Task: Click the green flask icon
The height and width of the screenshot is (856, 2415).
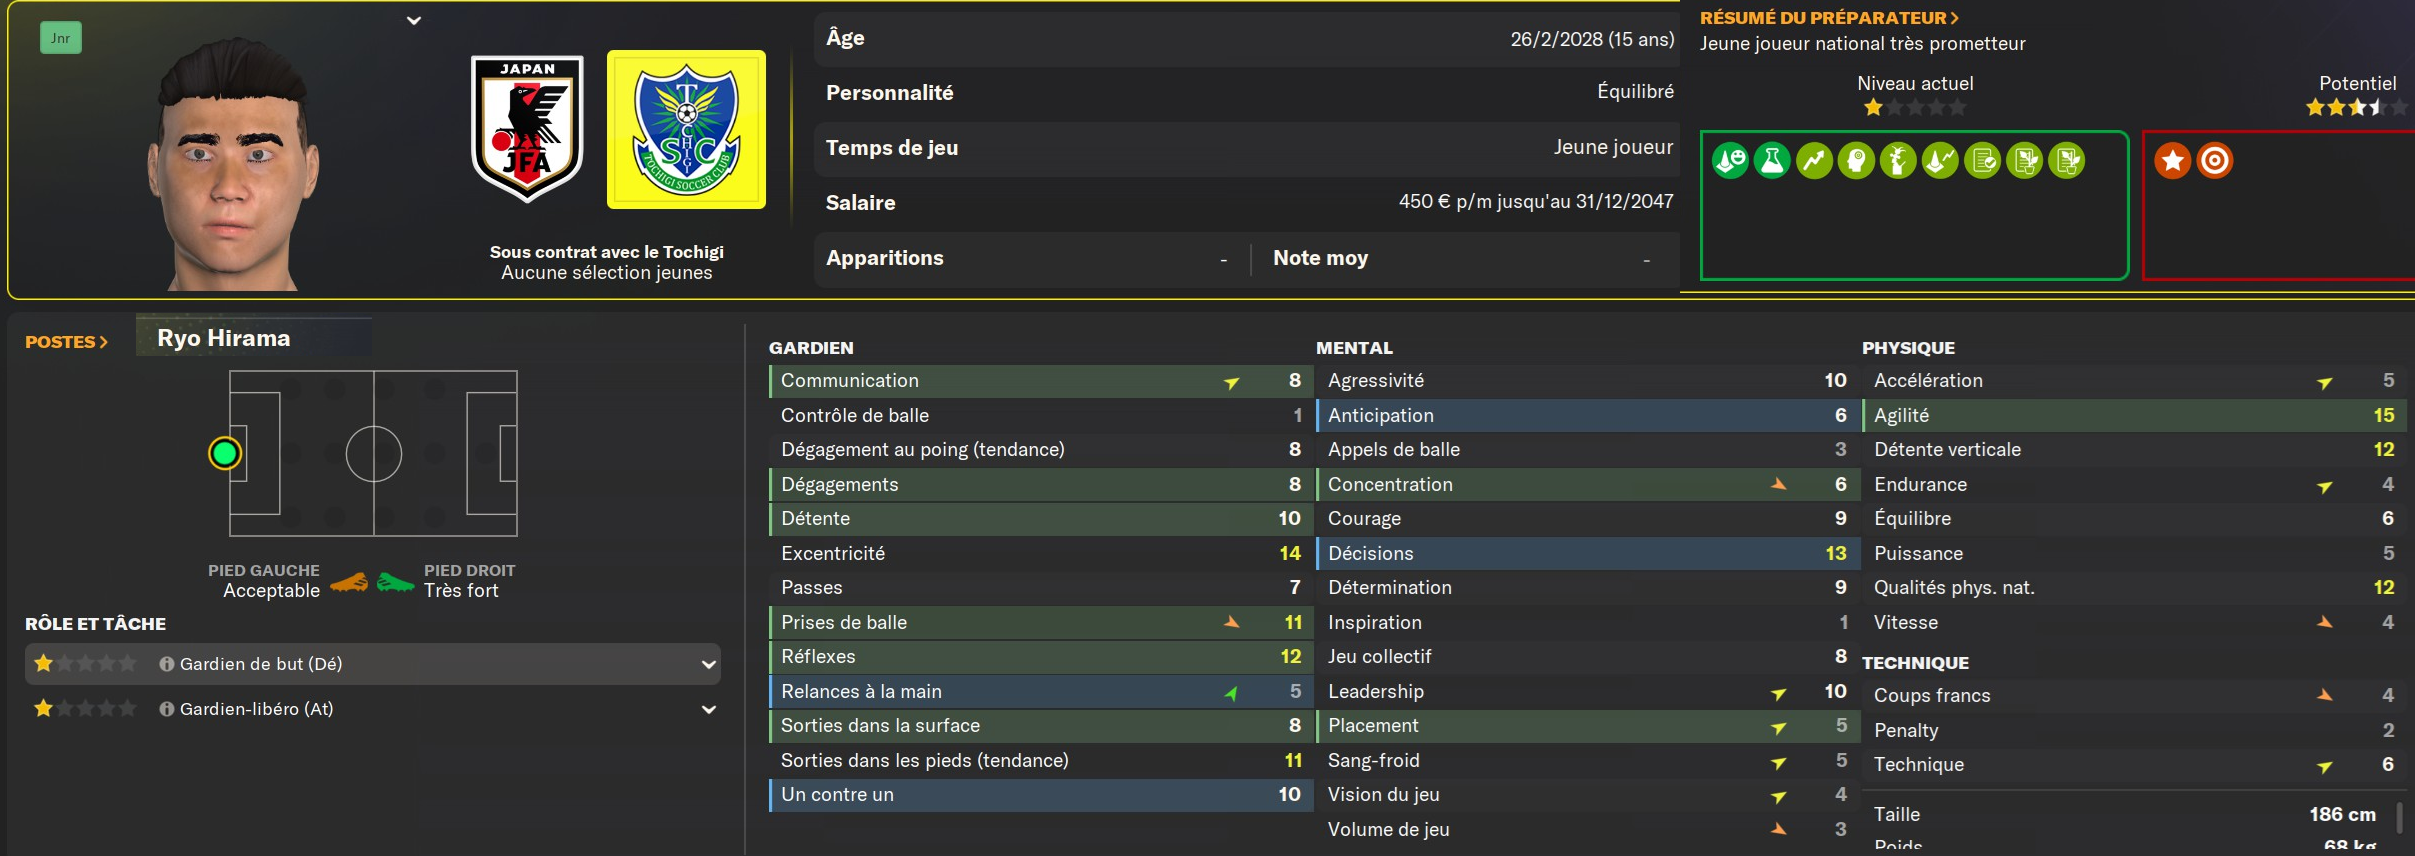Action: tap(1772, 161)
